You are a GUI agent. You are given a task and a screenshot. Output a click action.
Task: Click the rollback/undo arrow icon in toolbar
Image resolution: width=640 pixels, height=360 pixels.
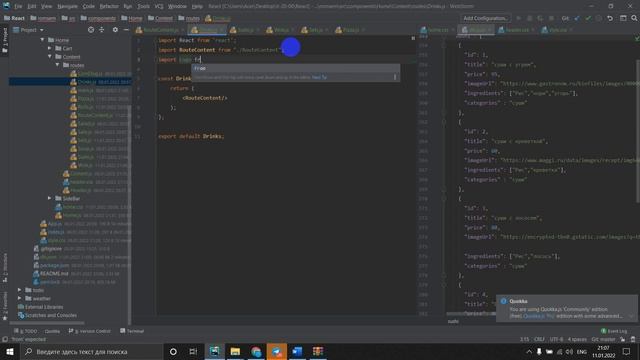pyautogui.click(x=610, y=18)
